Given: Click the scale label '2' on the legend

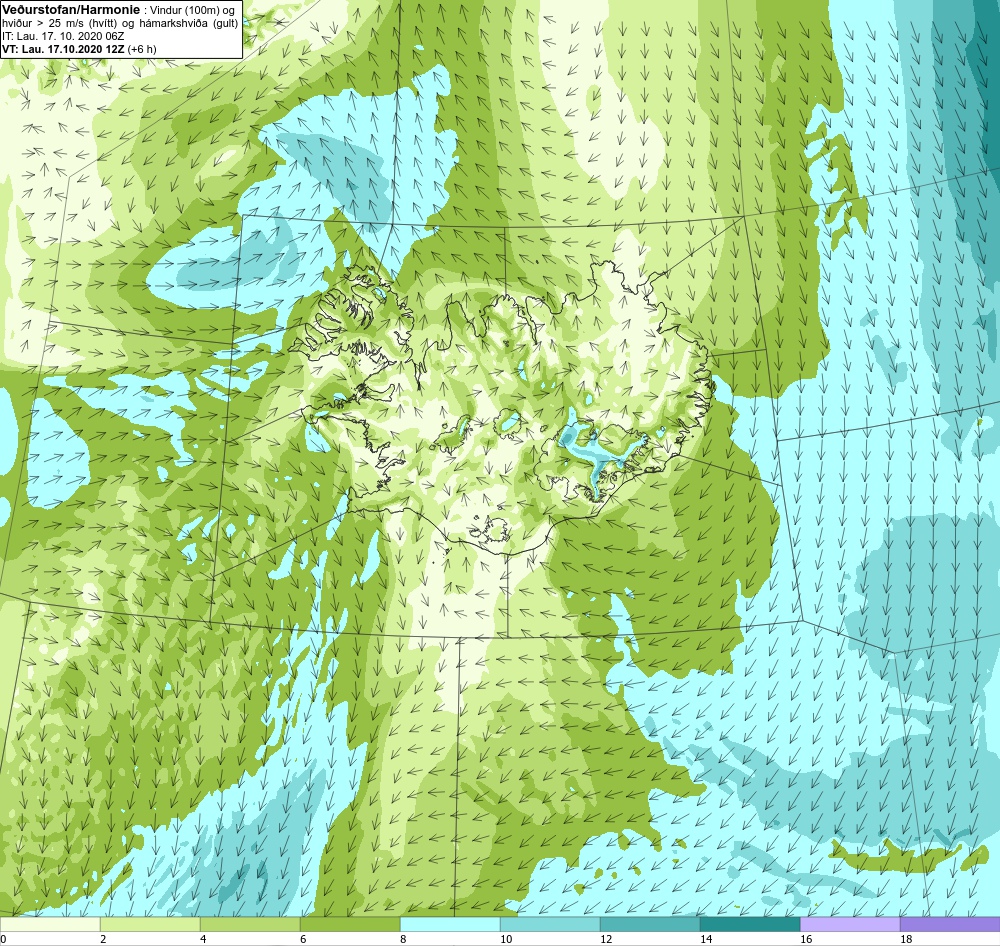Looking at the screenshot, I should click(x=103, y=939).
